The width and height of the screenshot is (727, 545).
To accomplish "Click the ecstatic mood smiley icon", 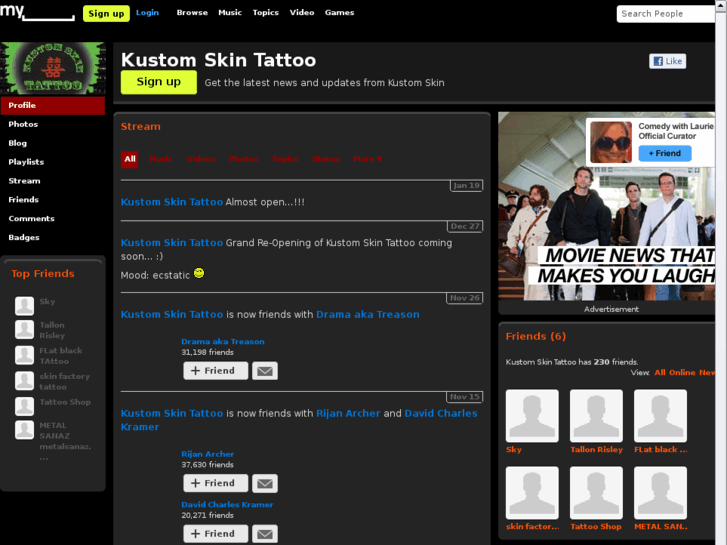I will tap(199, 273).
